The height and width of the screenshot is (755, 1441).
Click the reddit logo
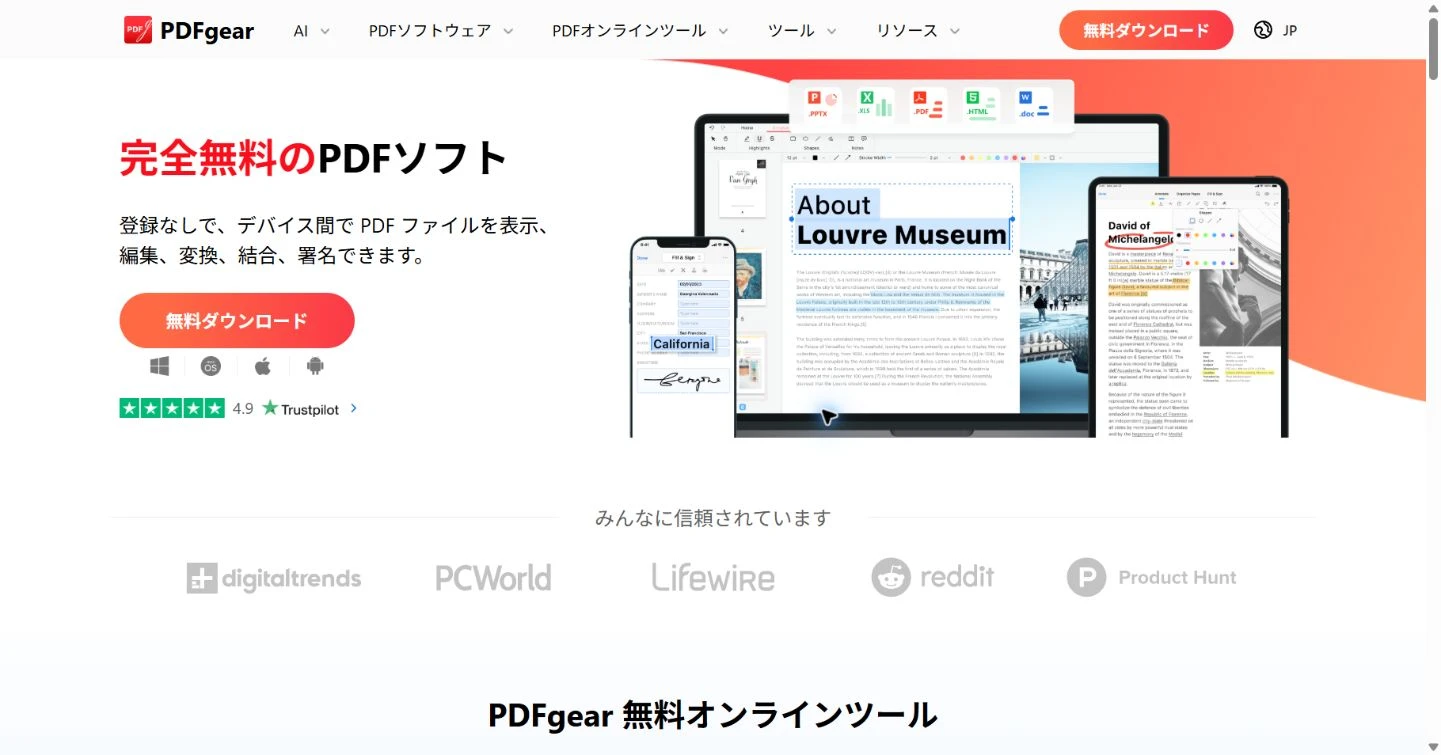pos(933,577)
